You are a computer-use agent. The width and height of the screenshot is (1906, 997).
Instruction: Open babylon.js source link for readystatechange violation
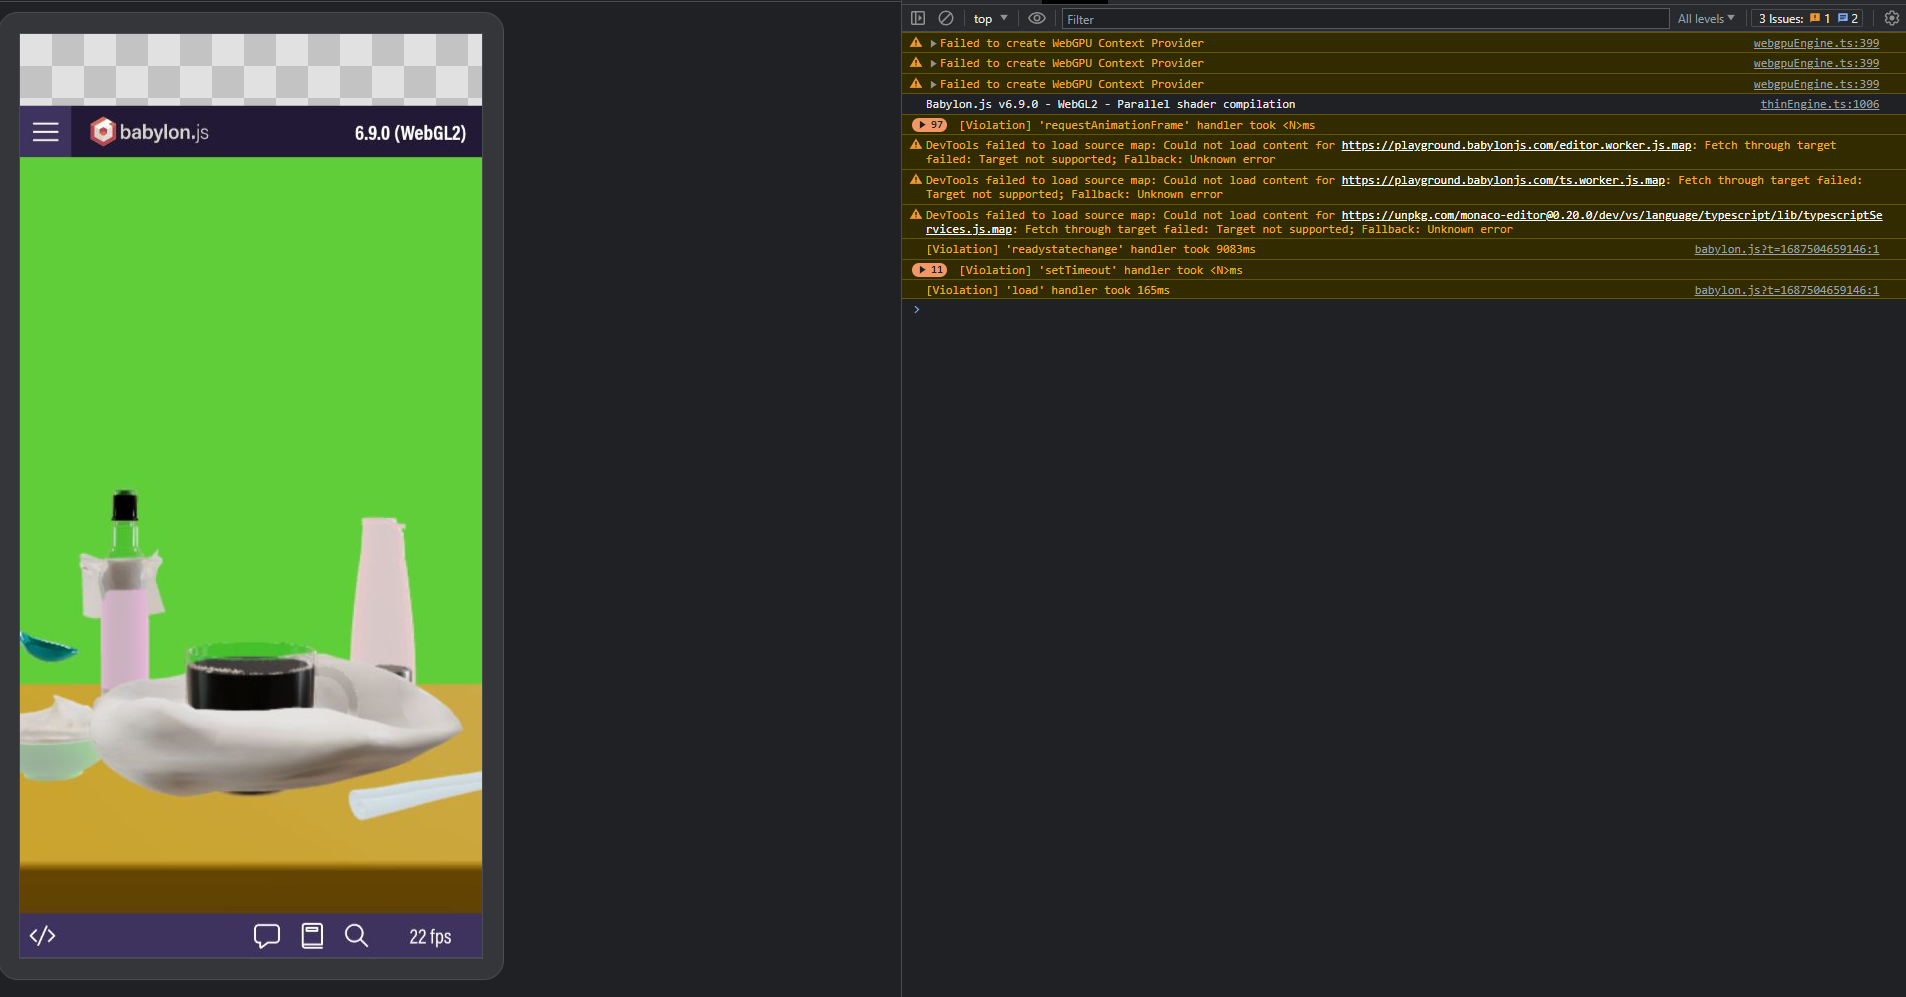point(1787,249)
